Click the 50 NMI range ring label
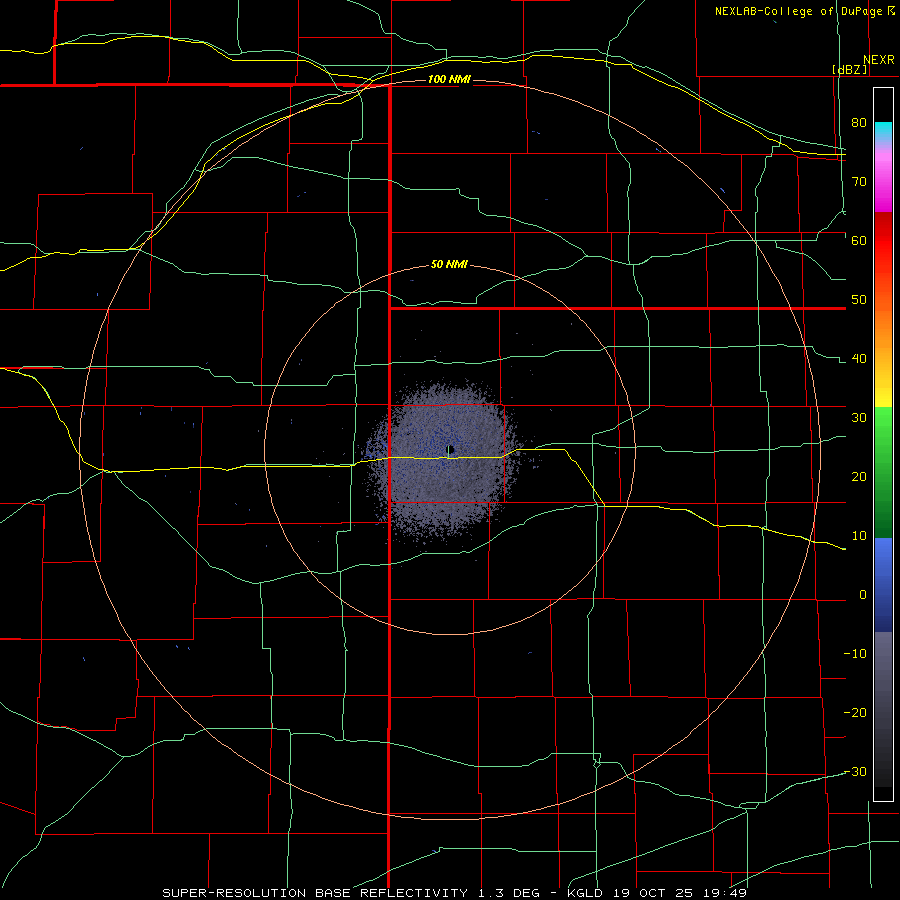 pos(449,265)
